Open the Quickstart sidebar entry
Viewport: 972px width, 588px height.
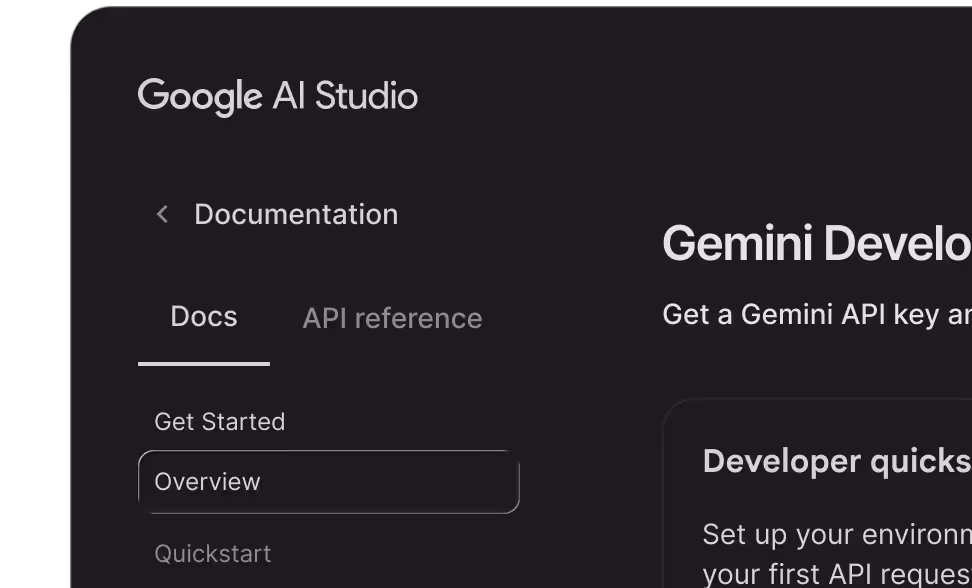213,554
